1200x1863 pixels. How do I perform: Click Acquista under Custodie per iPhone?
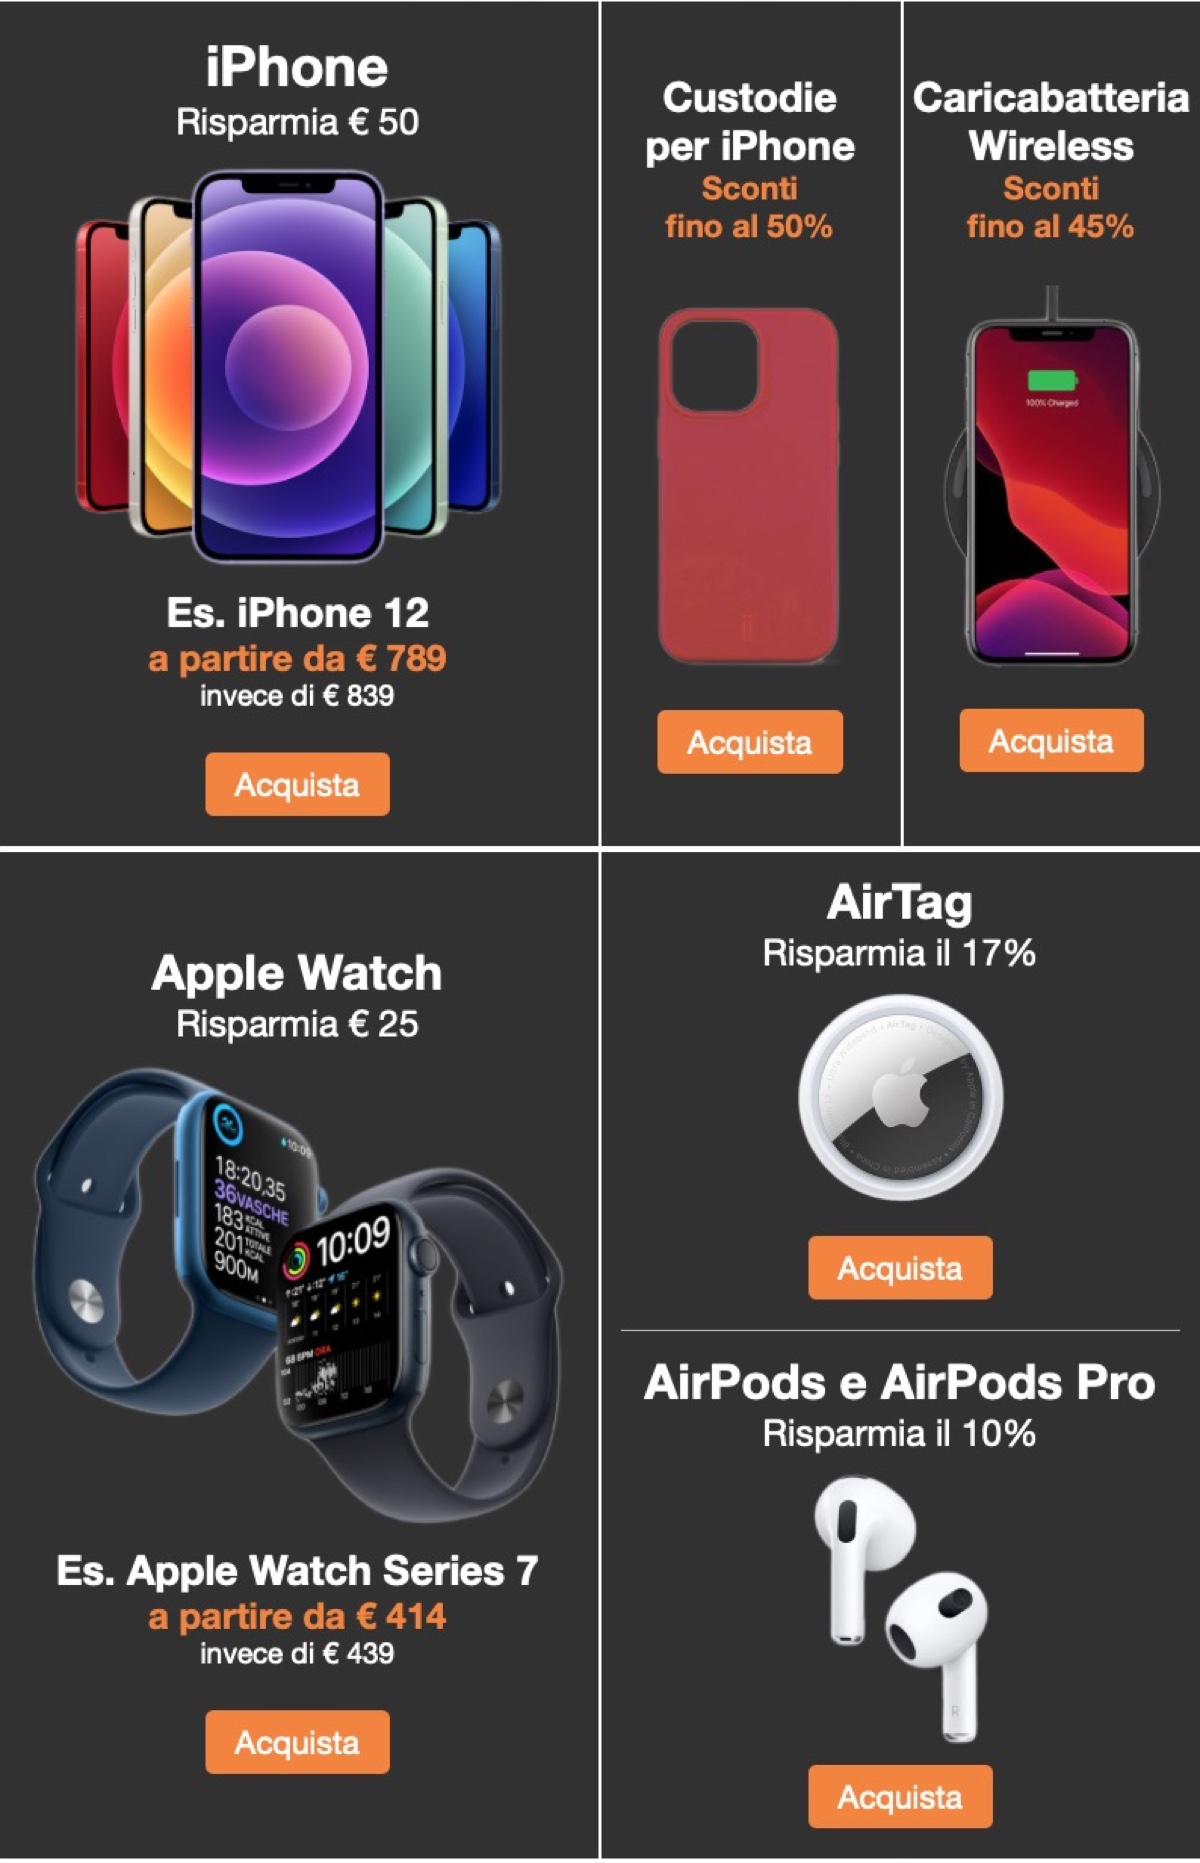[750, 742]
